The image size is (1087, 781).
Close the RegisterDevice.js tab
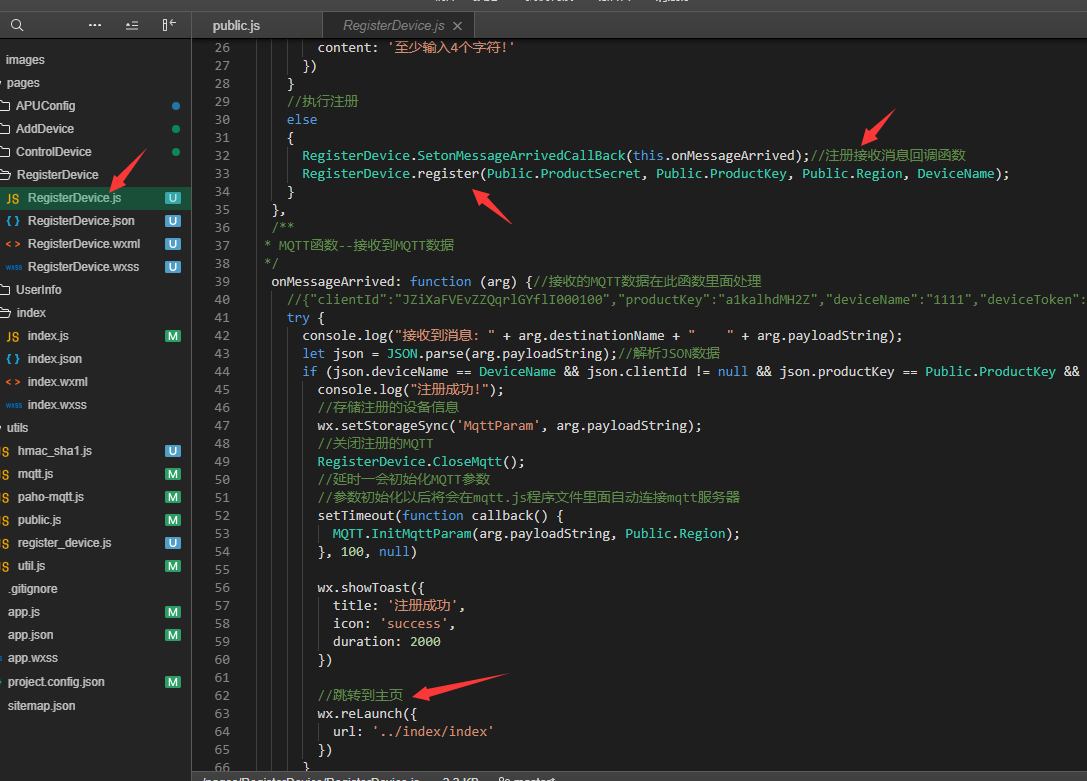tap(458, 26)
